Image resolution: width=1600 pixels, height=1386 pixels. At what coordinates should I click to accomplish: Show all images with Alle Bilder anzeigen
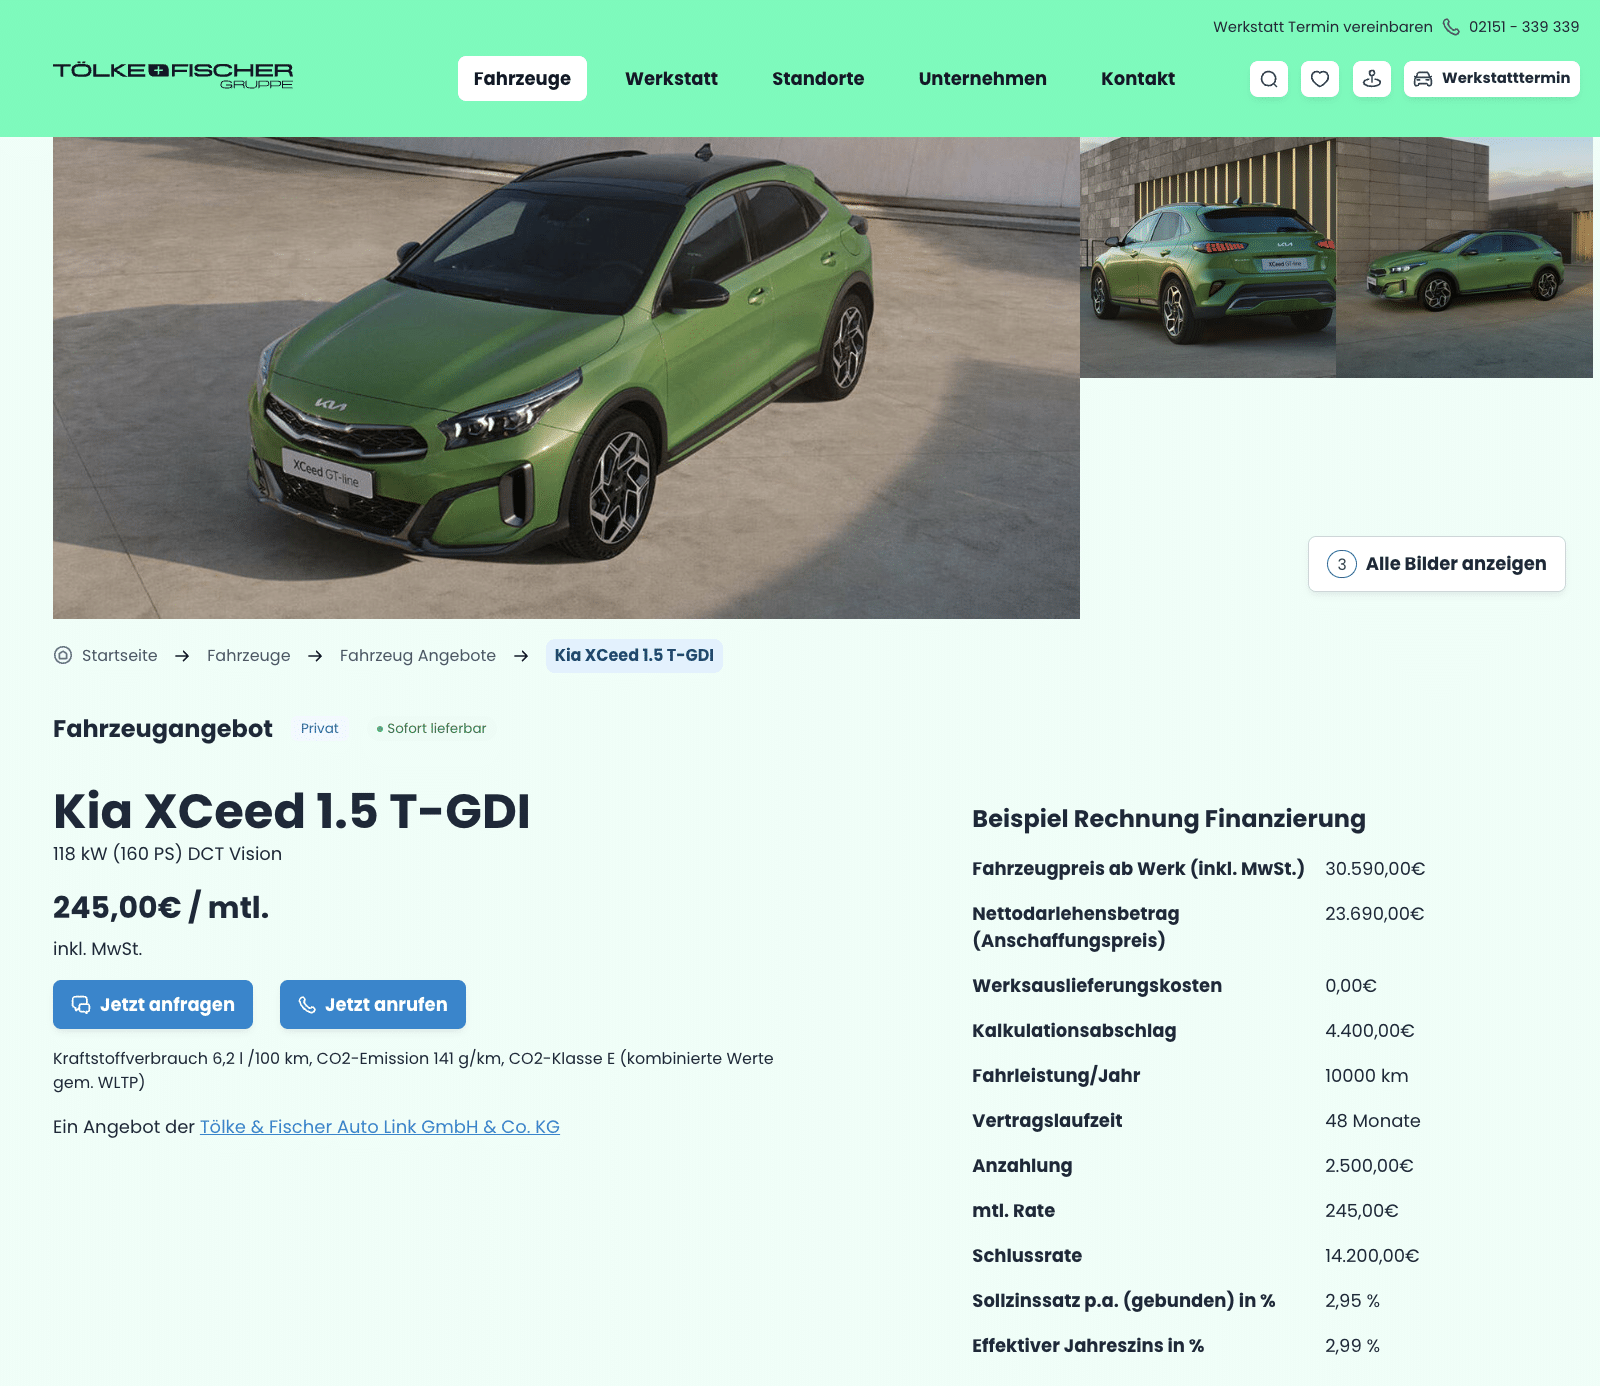tap(1437, 564)
